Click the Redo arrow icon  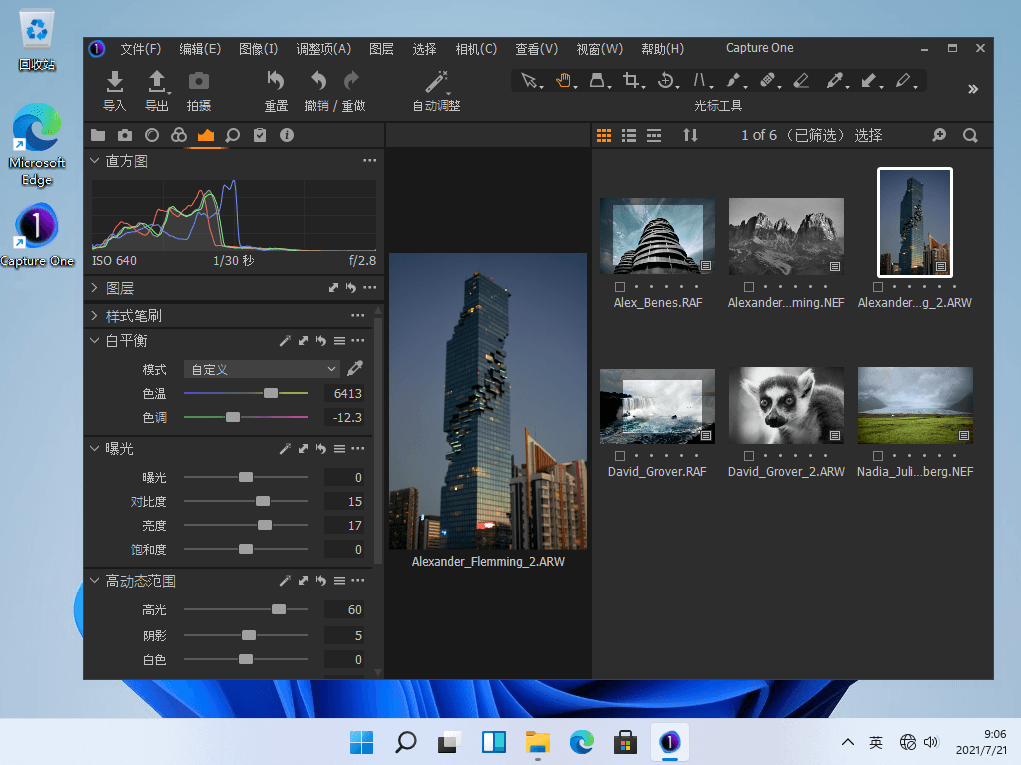click(x=352, y=81)
